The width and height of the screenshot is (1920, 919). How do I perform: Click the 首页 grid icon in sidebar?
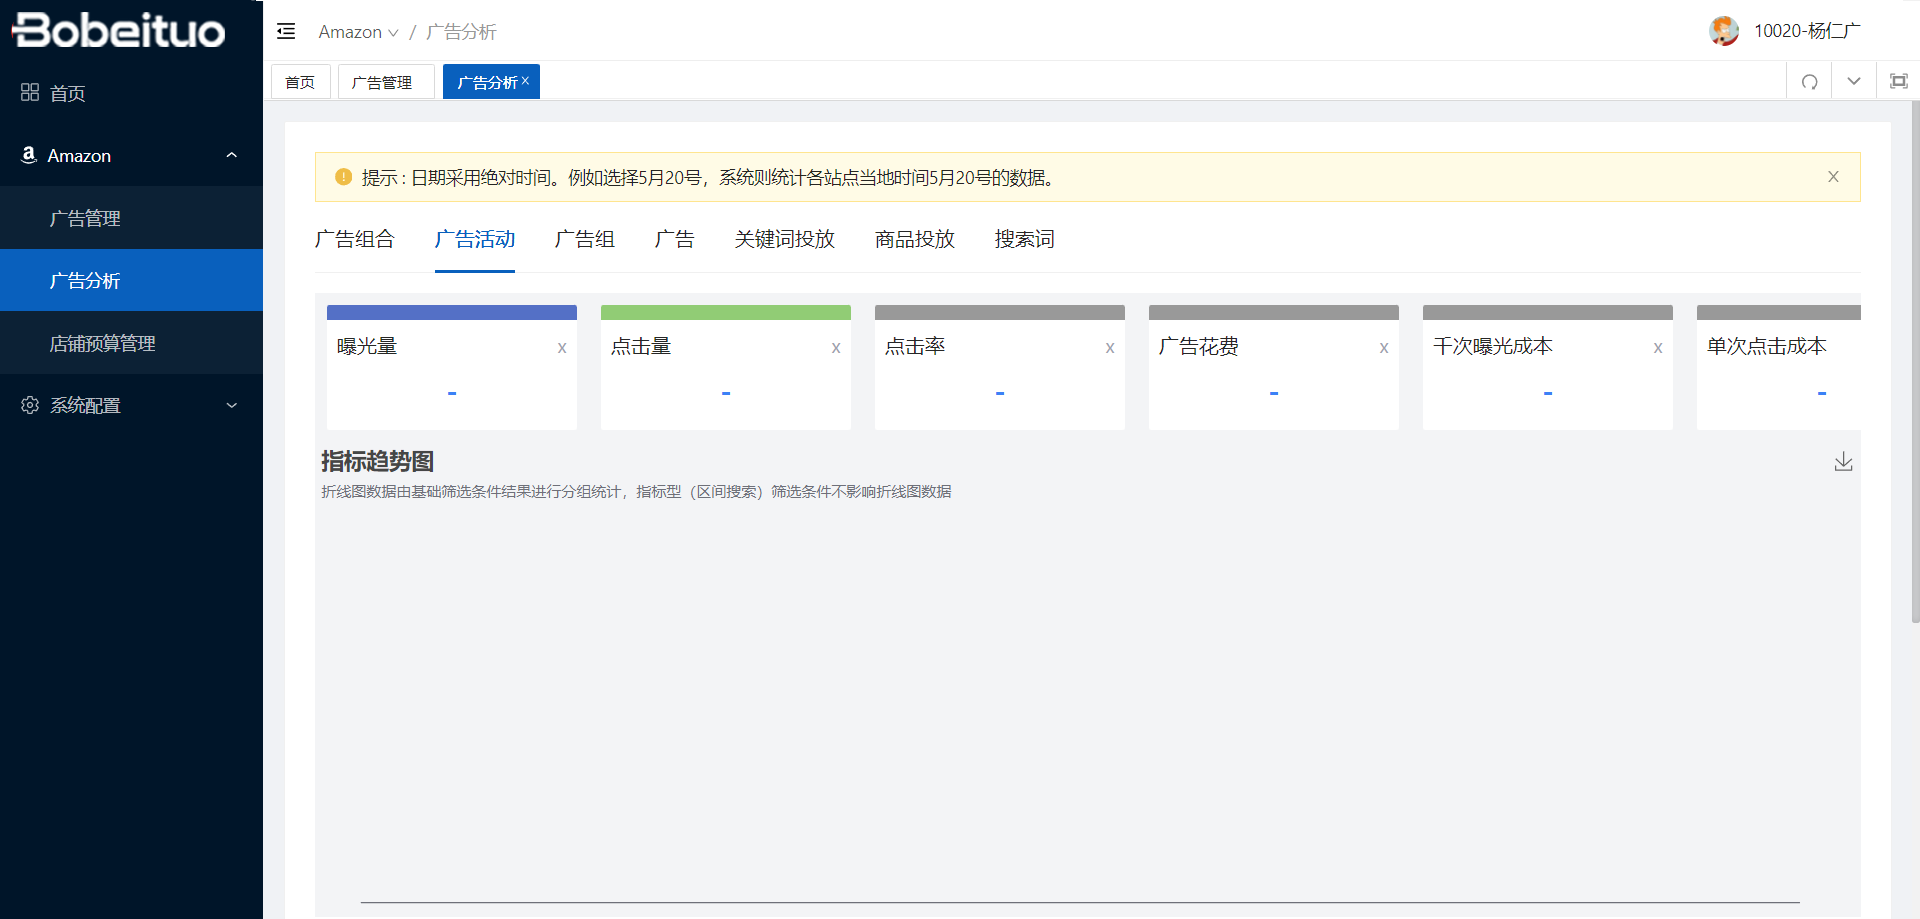pos(30,92)
